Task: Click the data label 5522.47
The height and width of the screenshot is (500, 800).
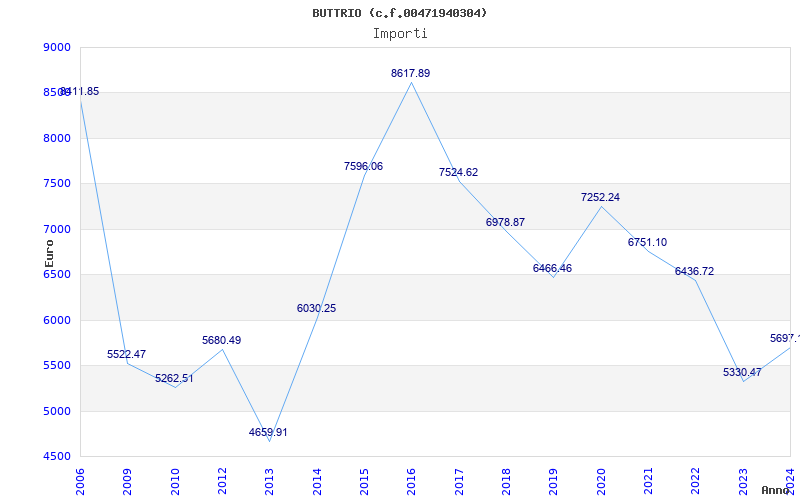Action: [126, 354]
